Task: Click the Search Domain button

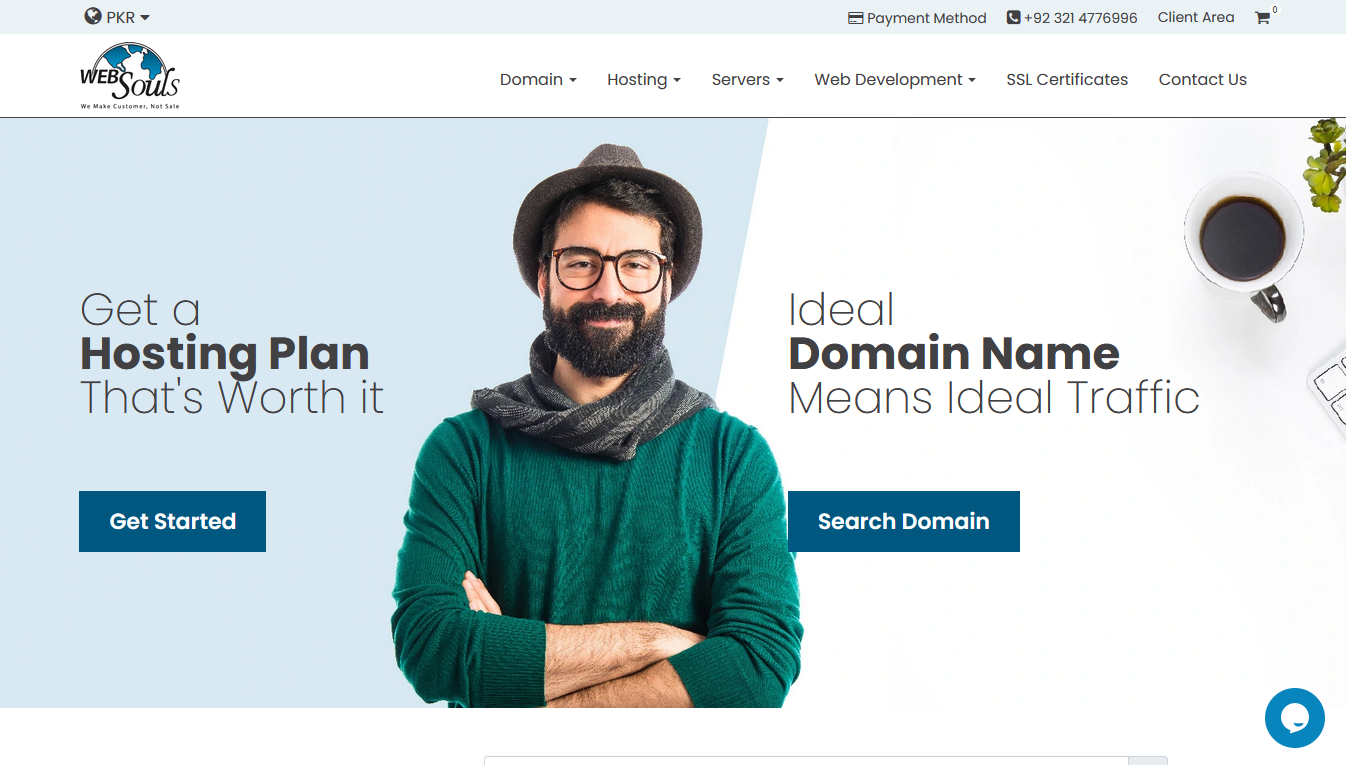Action: (903, 521)
